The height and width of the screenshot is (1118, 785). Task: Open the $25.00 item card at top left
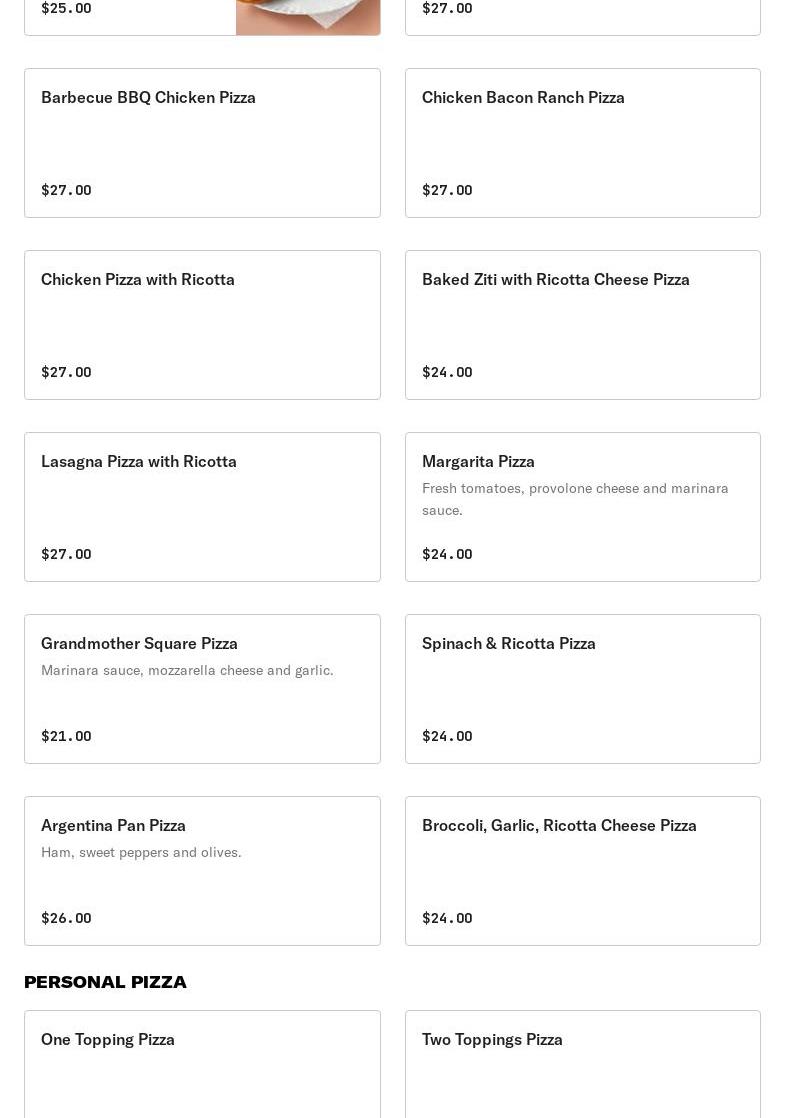[x=130, y=15]
